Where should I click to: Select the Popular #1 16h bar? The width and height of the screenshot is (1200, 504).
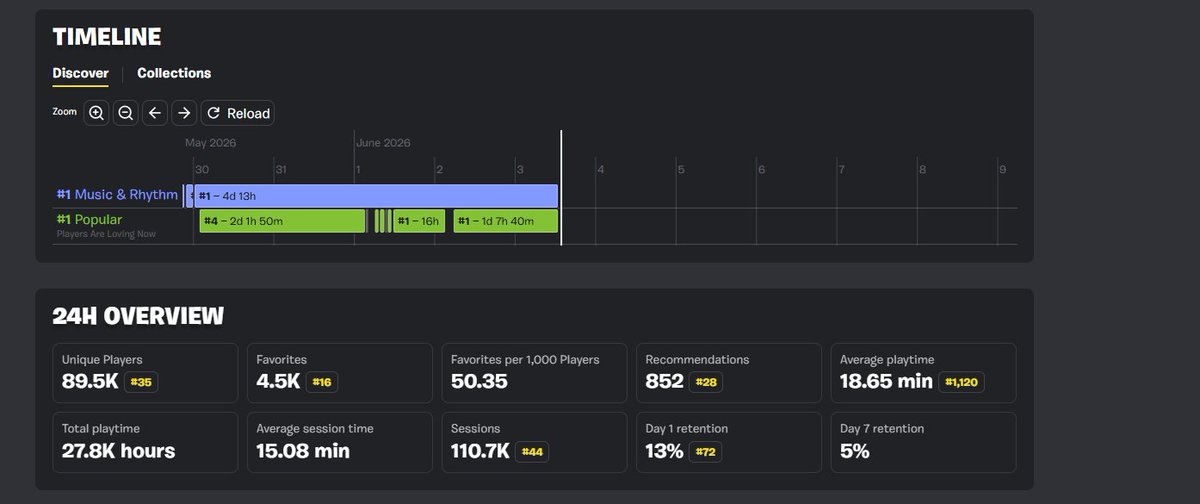418,221
